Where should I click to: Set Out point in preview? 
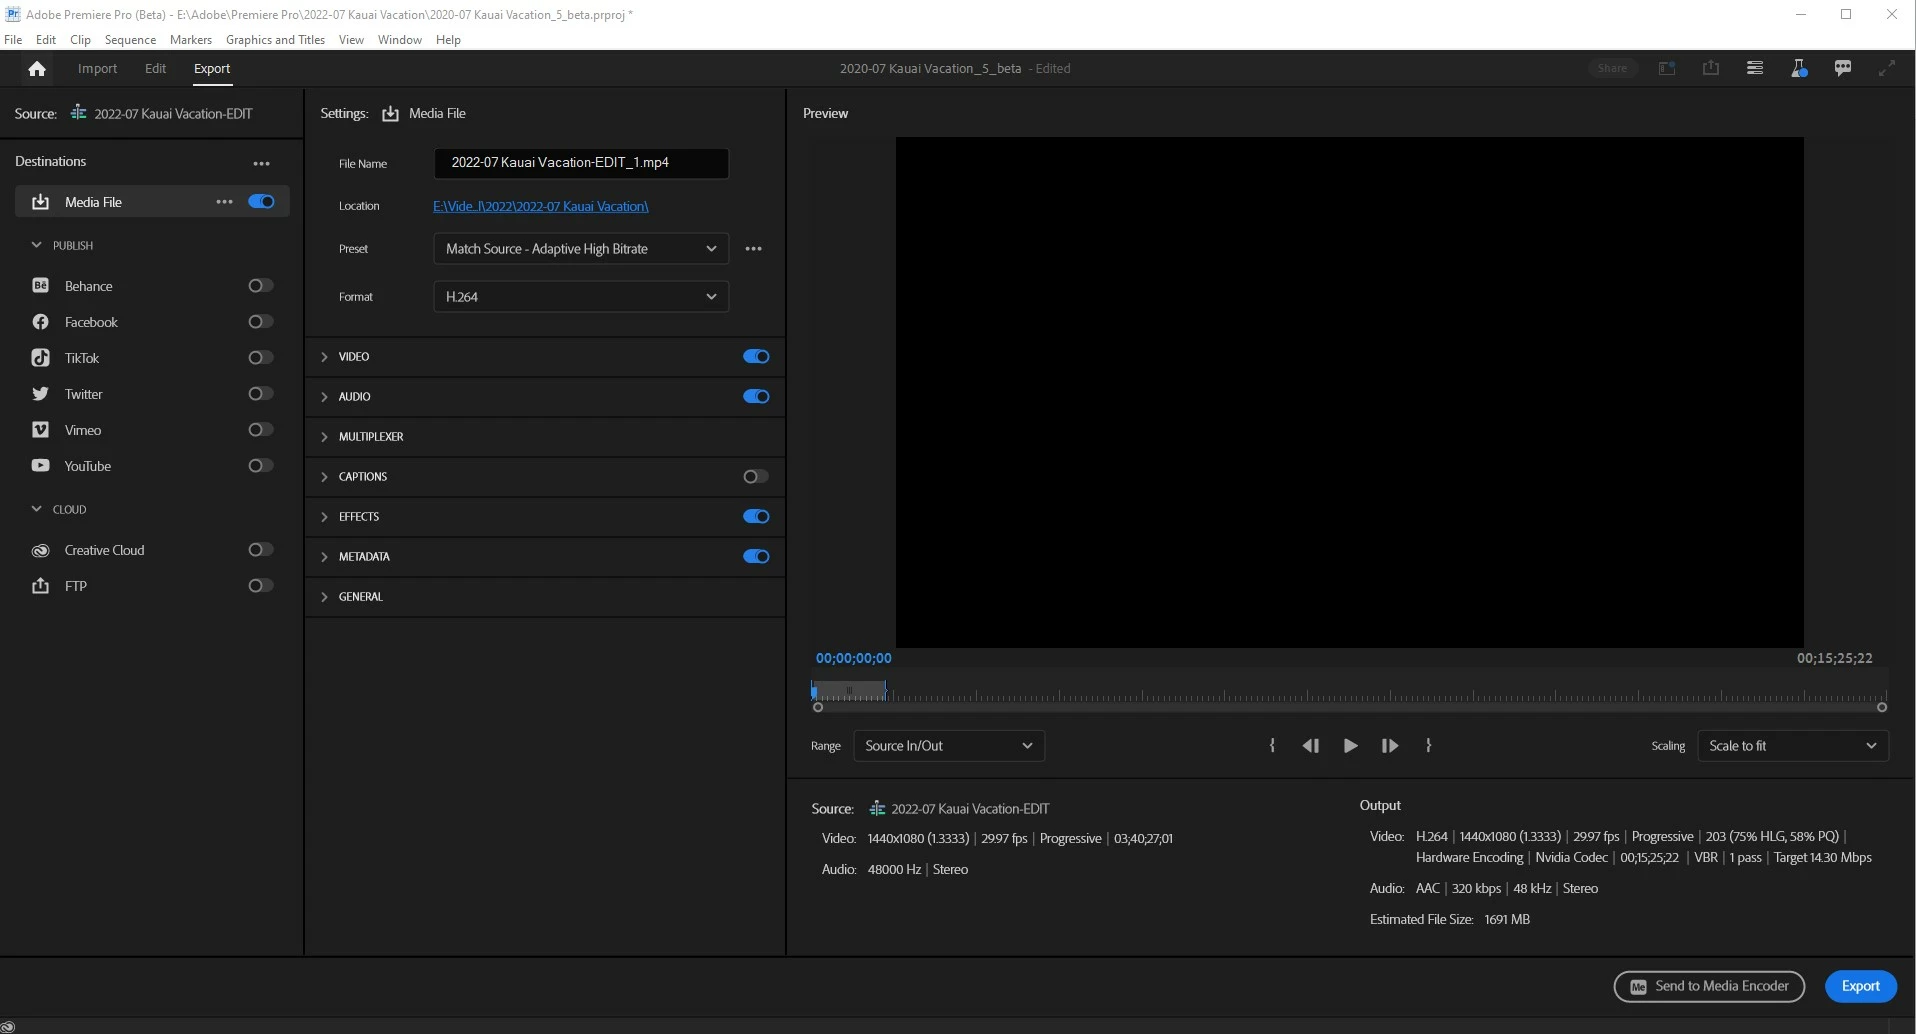tap(1428, 746)
